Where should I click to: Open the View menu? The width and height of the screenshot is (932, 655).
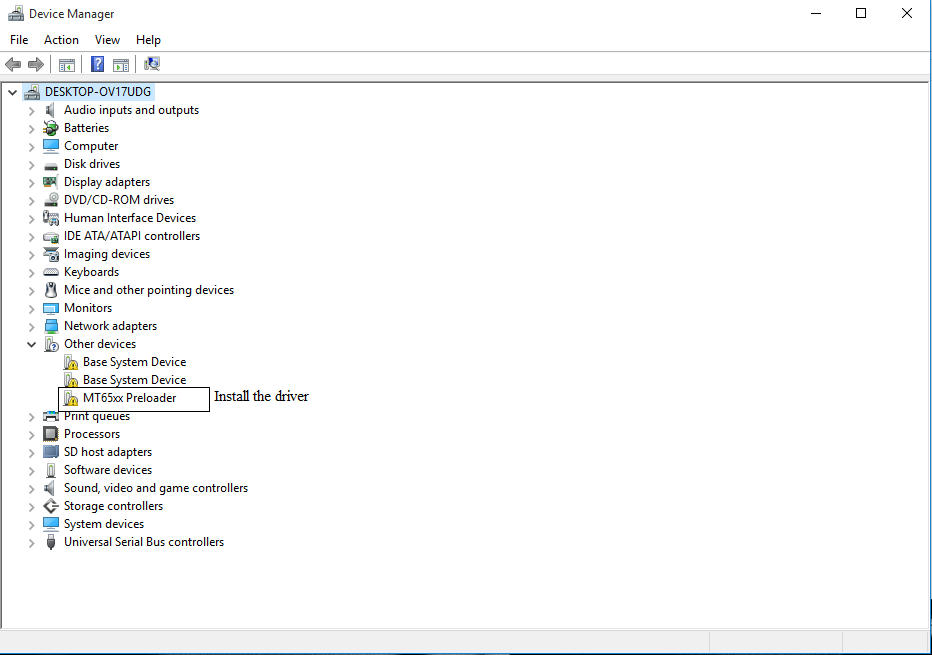(x=107, y=40)
